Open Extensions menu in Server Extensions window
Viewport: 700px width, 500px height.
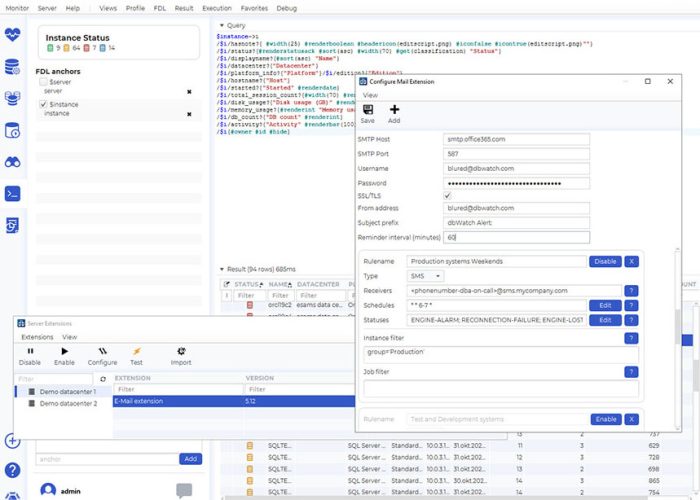[x=37, y=337]
